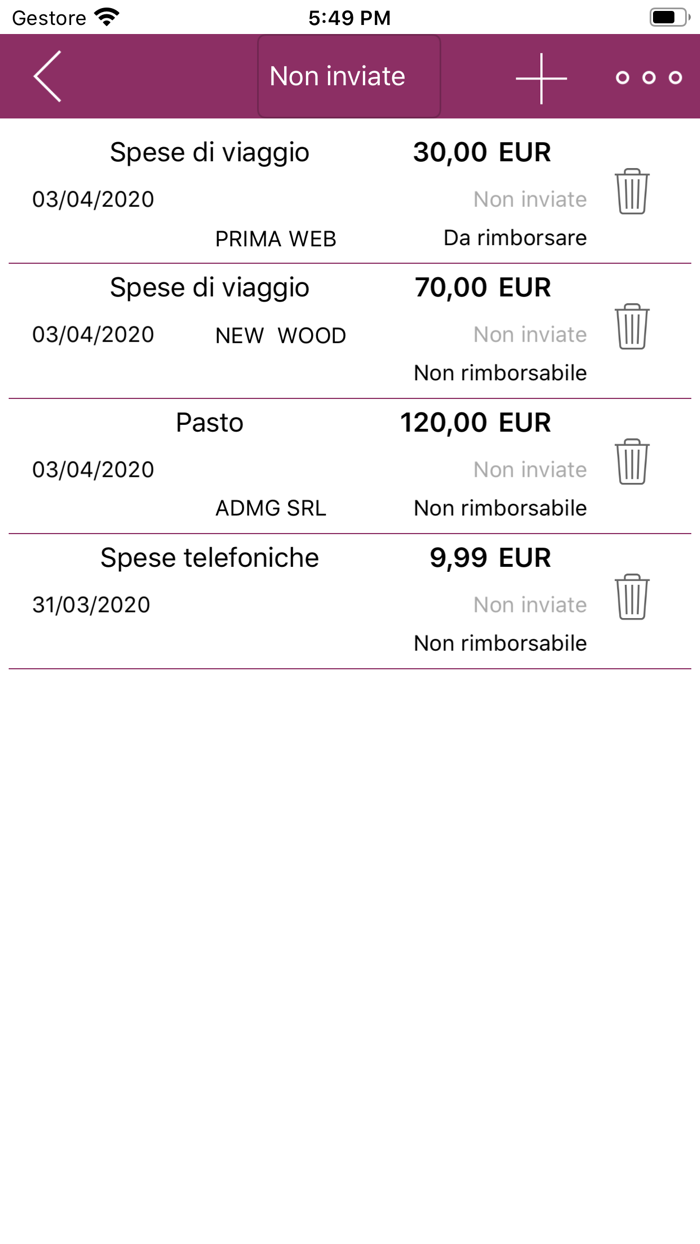Open the PRIMA WEB travel expense entry
The width and height of the screenshot is (700, 1244).
(275, 237)
